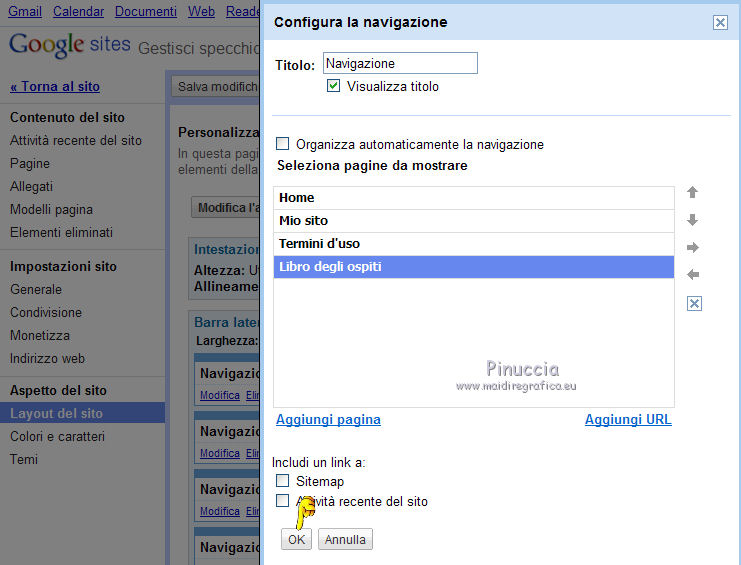Check the Sitemap option
Viewport: 741px width, 565px height.
coord(283,481)
